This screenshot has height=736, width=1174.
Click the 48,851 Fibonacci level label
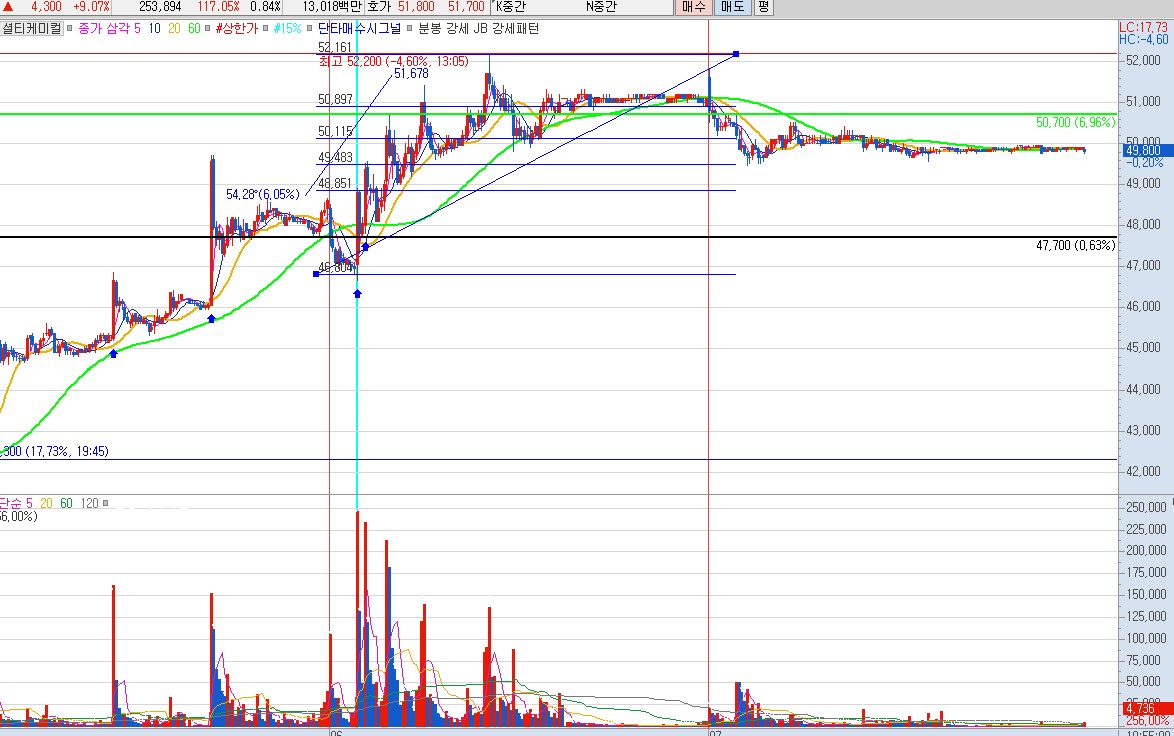(x=335, y=183)
